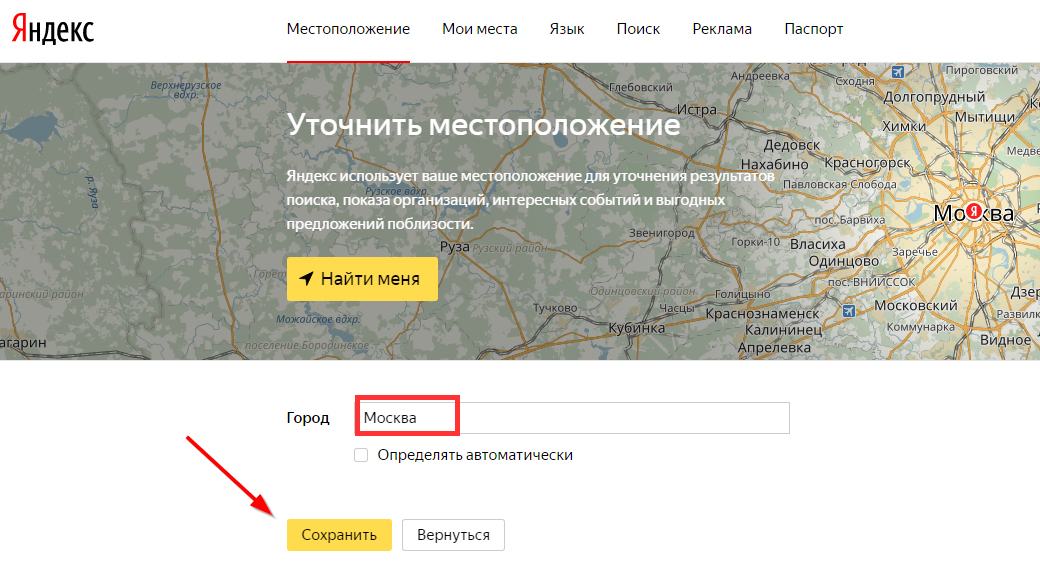Screen dimensions: 1040x576
Task: Click the airport icon near Московский
Action: click(848, 311)
